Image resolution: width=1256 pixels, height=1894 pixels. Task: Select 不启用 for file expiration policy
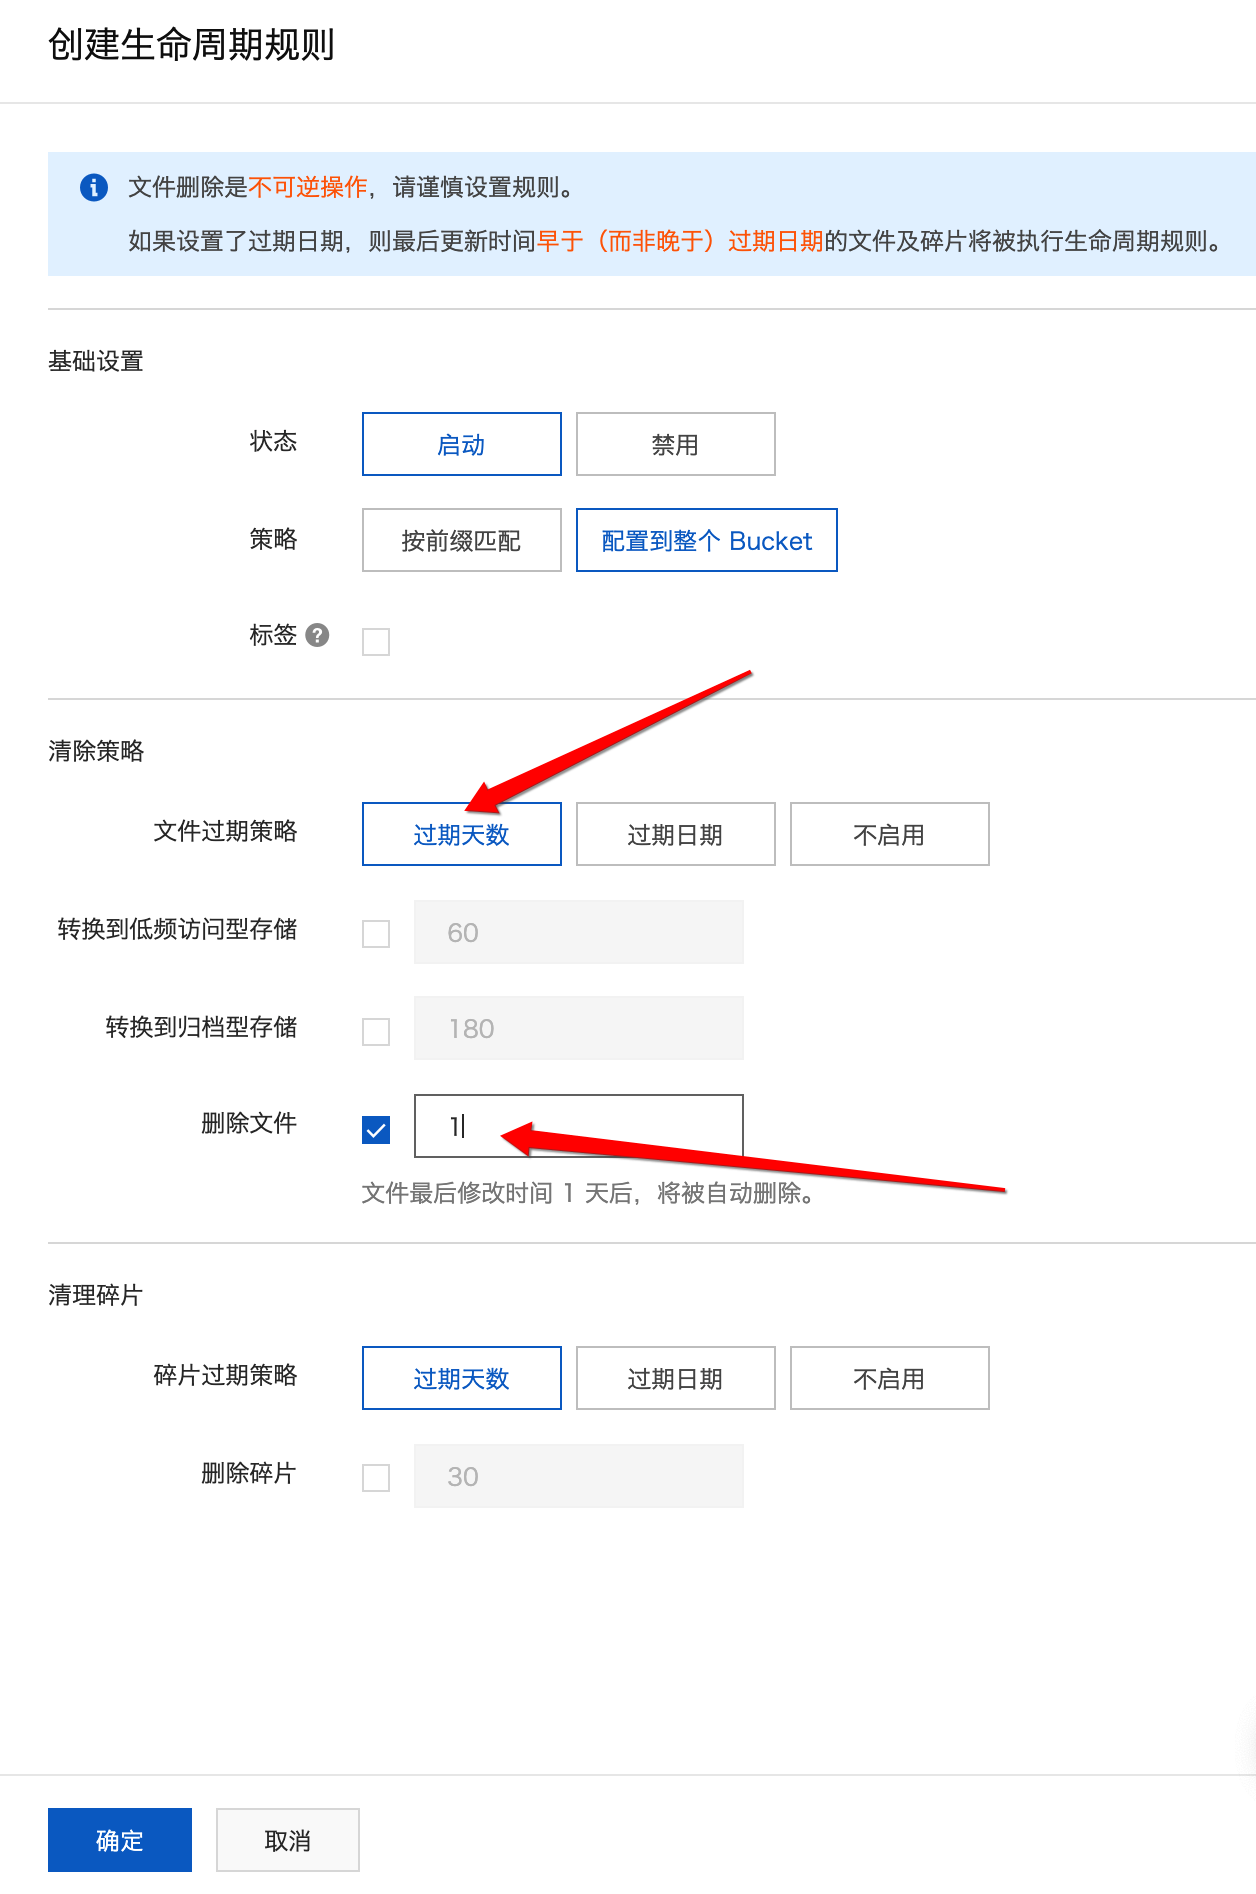point(889,834)
